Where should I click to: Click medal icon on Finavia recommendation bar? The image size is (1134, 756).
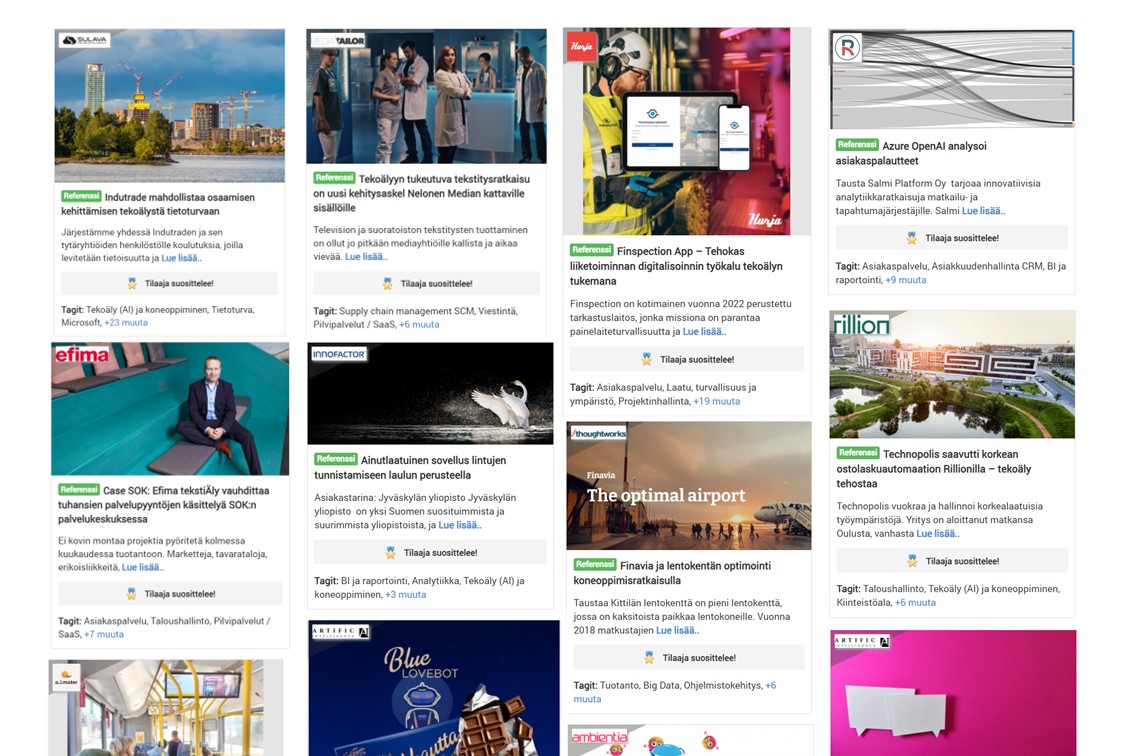tap(649, 658)
